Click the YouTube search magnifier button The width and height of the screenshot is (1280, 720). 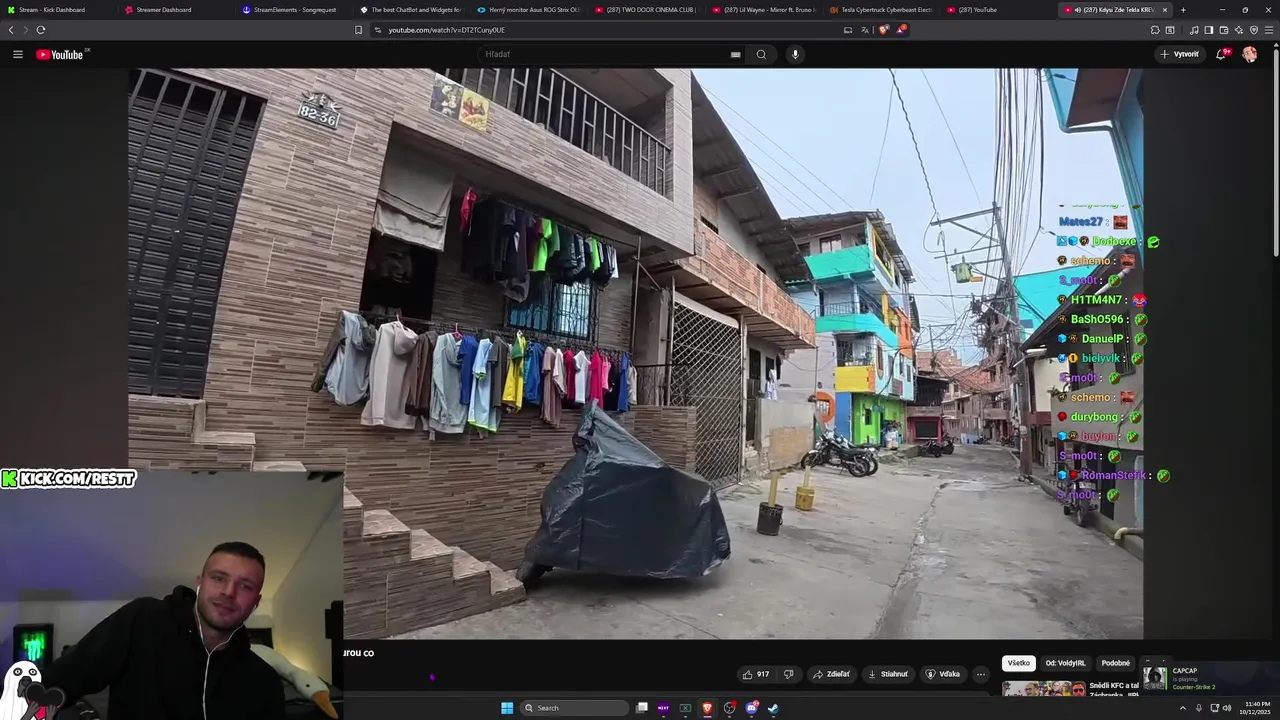click(761, 54)
